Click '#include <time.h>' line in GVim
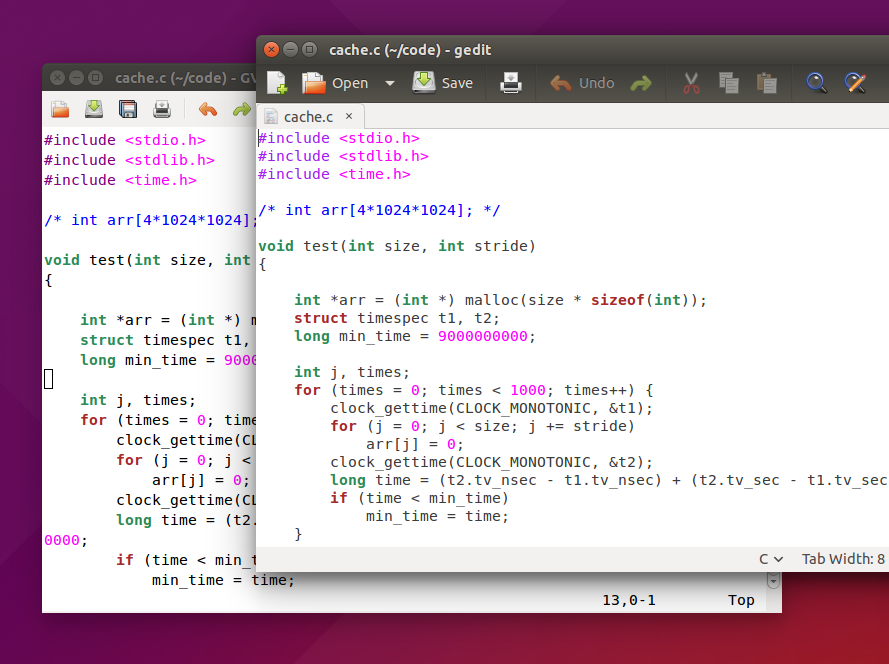This screenshot has width=889, height=664. click(121, 180)
